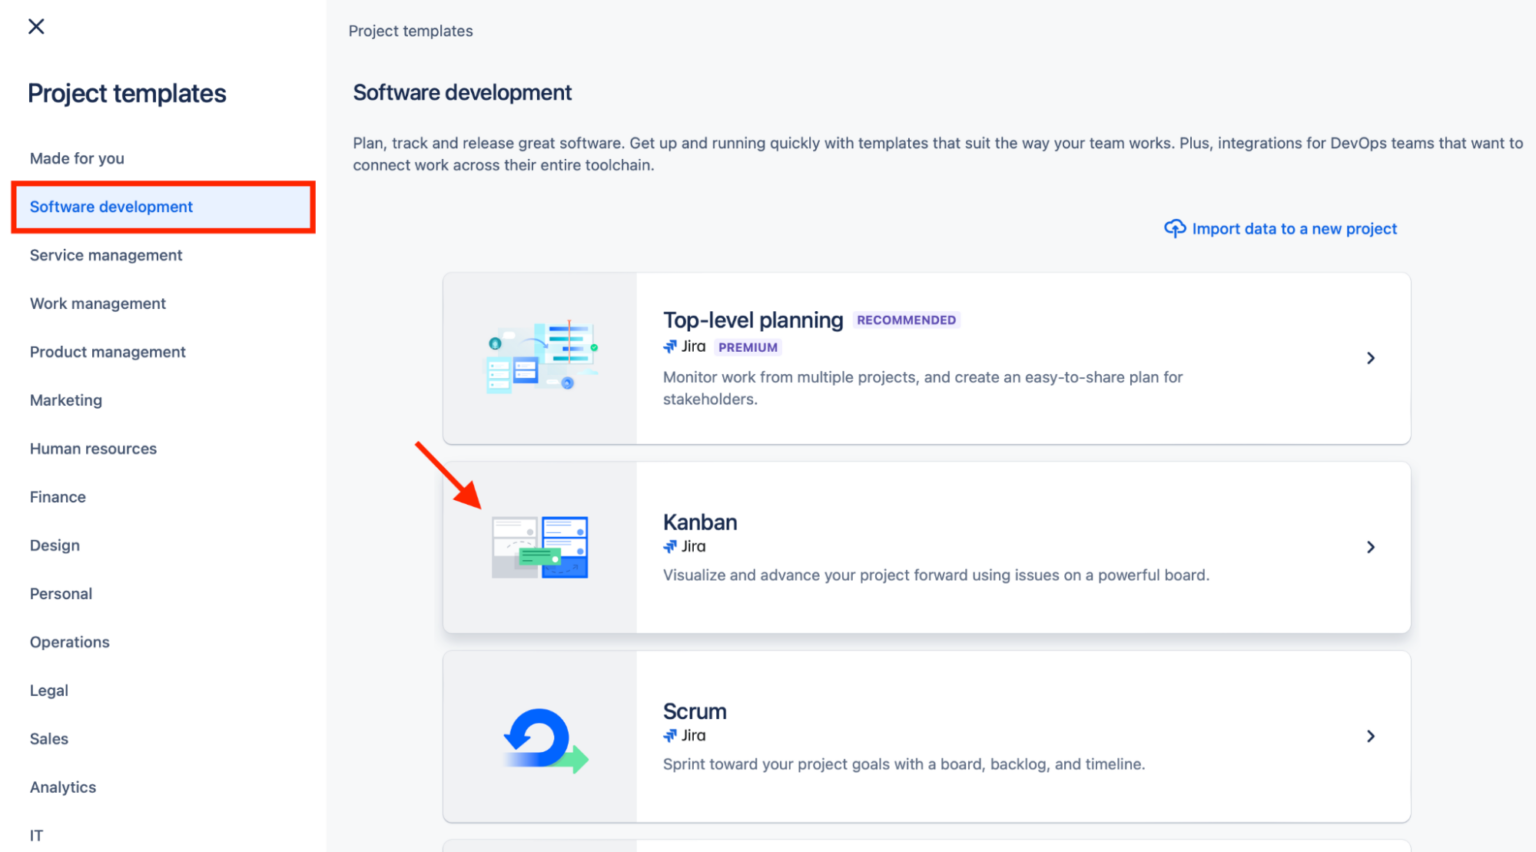Switch to the Service management category
This screenshot has width=1536, height=852.
tap(106, 255)
